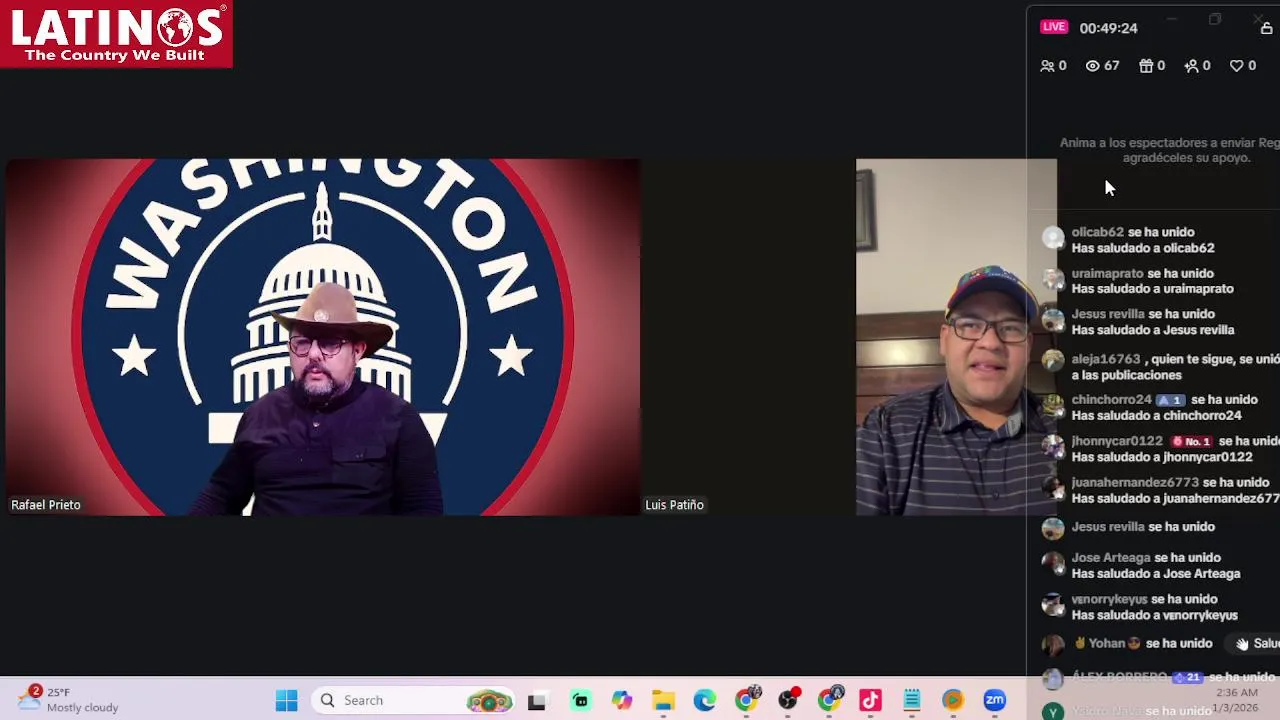This screenshot has height=720, width=1280.
Task: Click the 'Anima a los espectadores' notice text
Action: tap(1170, 150)
